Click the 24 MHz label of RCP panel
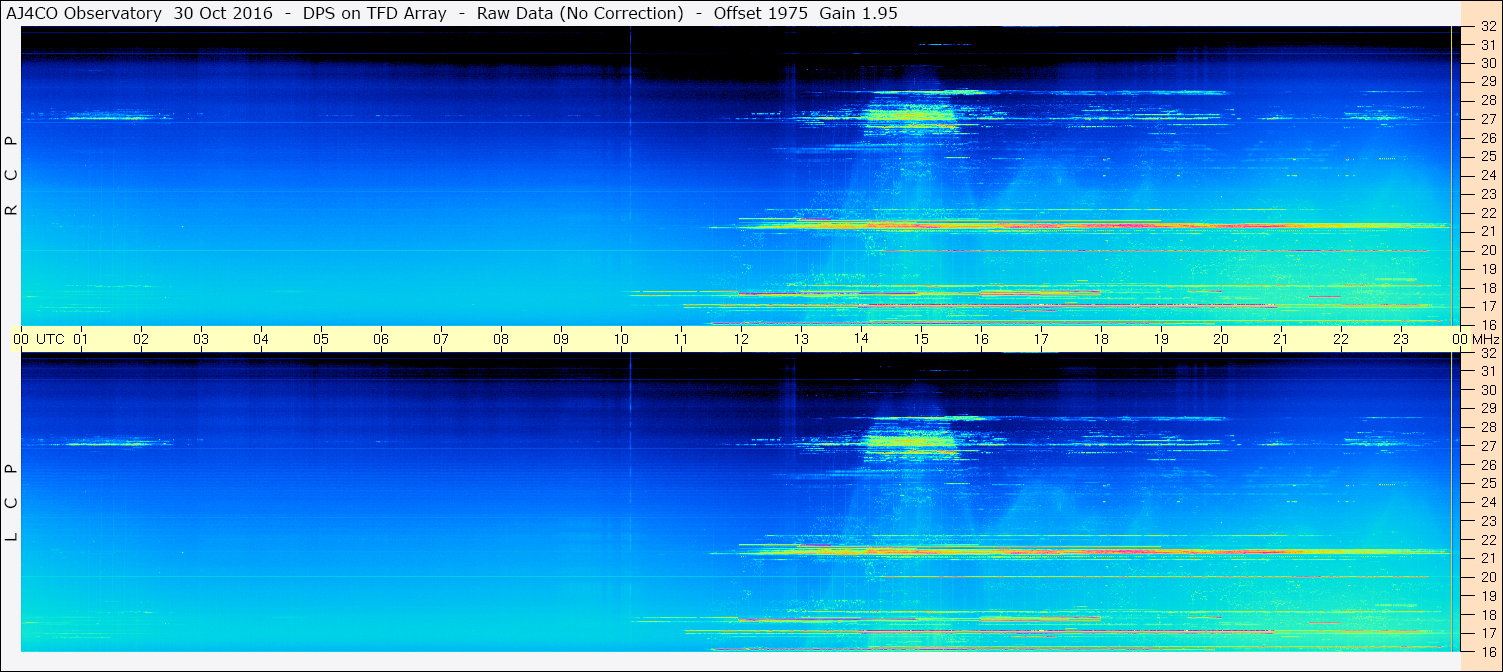 point(1487,175)
